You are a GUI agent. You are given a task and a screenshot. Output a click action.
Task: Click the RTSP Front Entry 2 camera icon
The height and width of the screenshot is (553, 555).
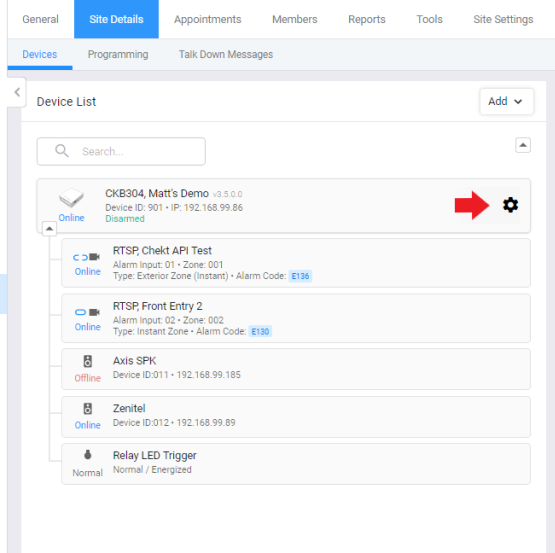point(87,312)
